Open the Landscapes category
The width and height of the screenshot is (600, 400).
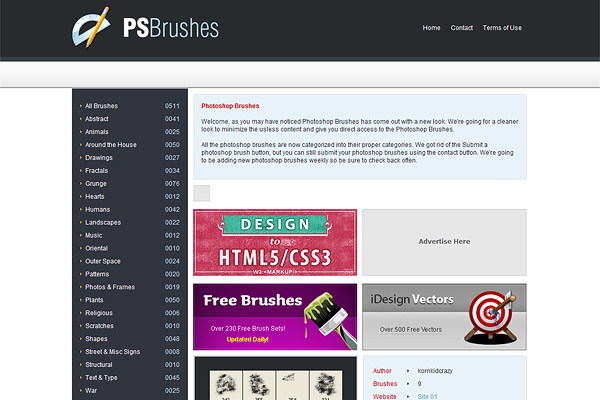103,222
